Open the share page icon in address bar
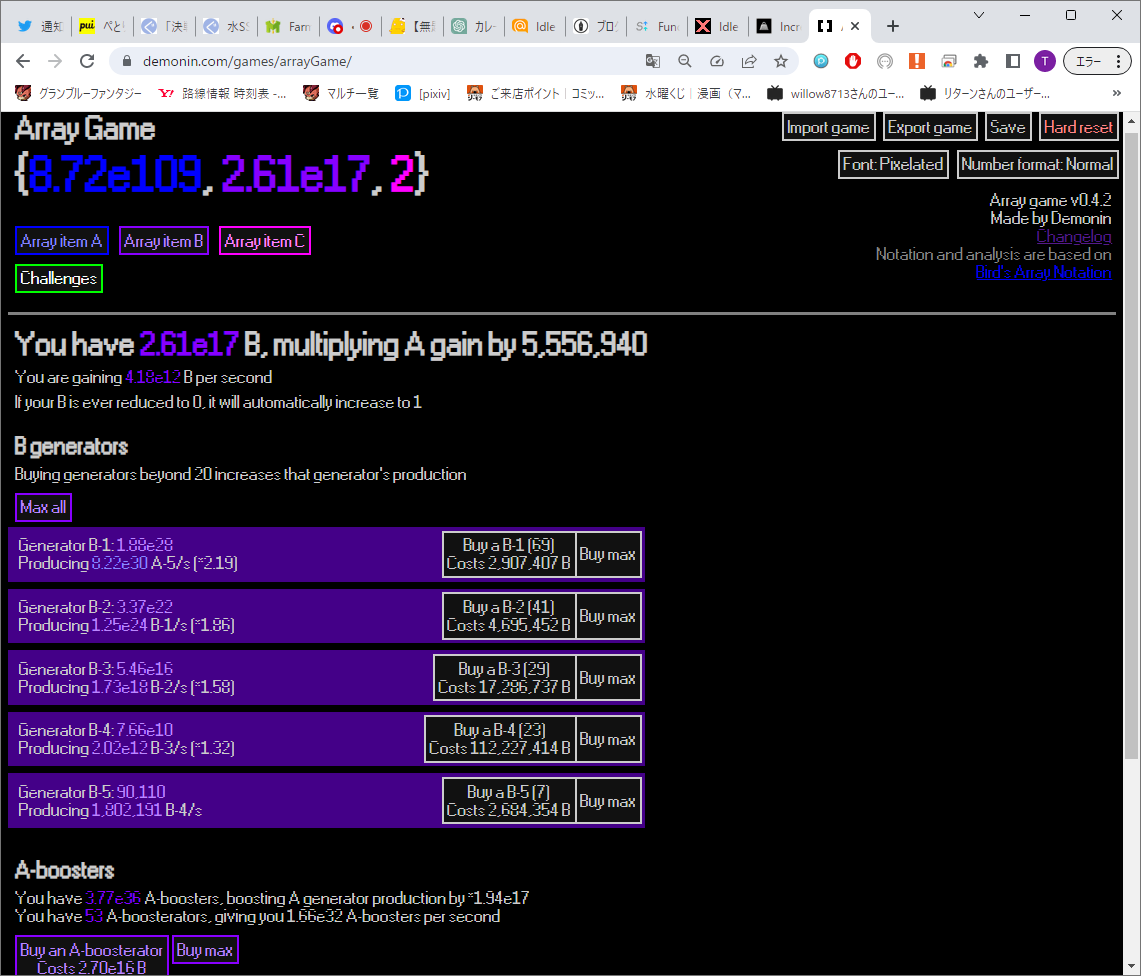 [x=749, y=61]
